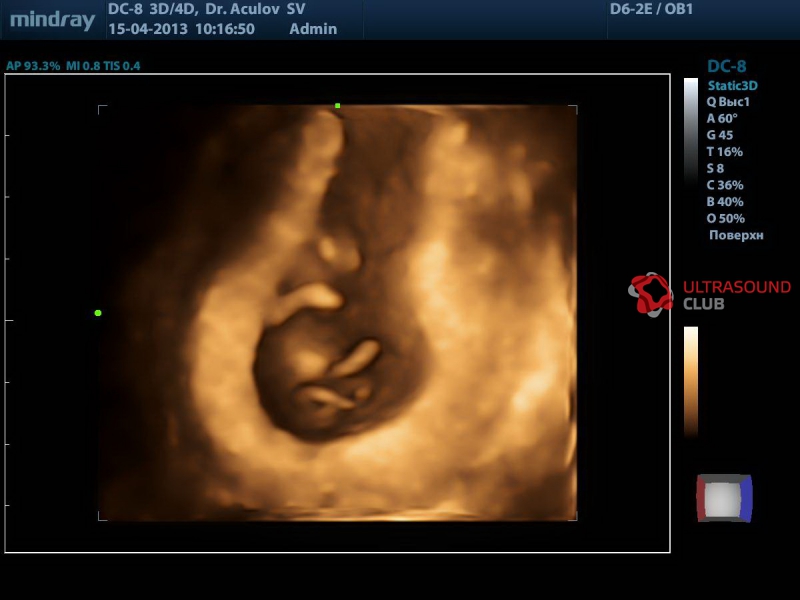The height and width of the screenshot is (600, 800).
Task: Click the Q Выс1 quality parameter
Action: point(728,102)
